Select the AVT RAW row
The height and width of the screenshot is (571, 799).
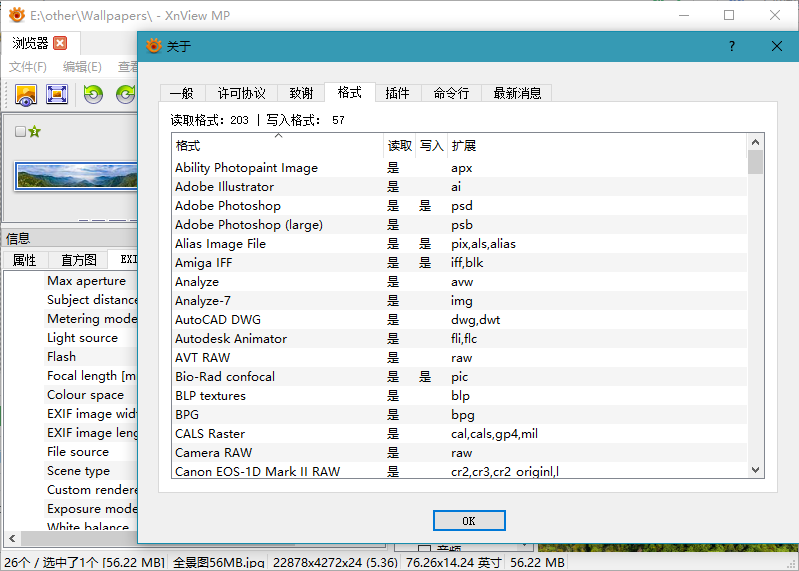459,358
